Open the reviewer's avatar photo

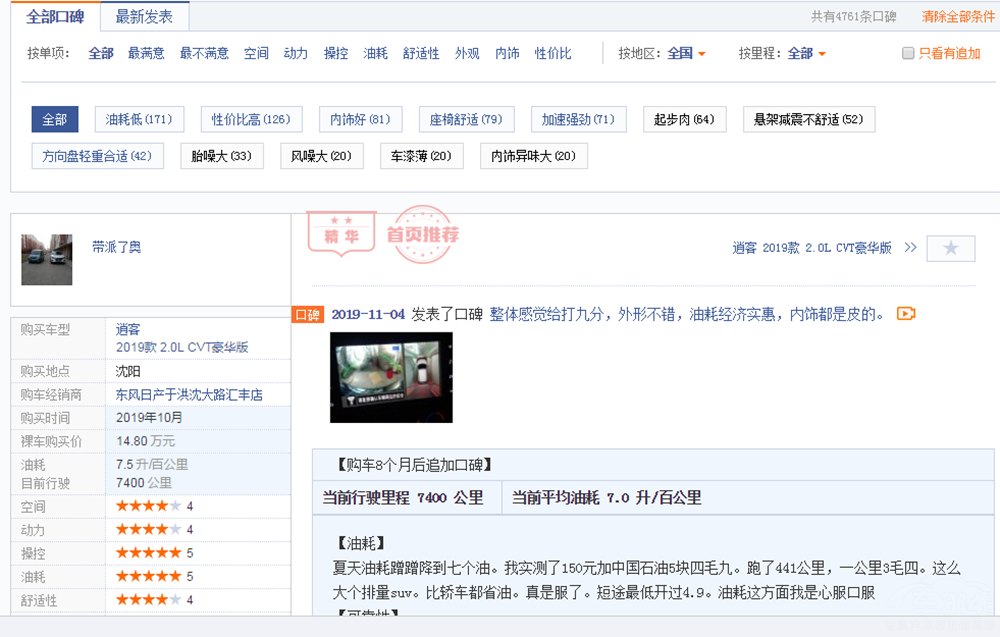coord(47,260)
